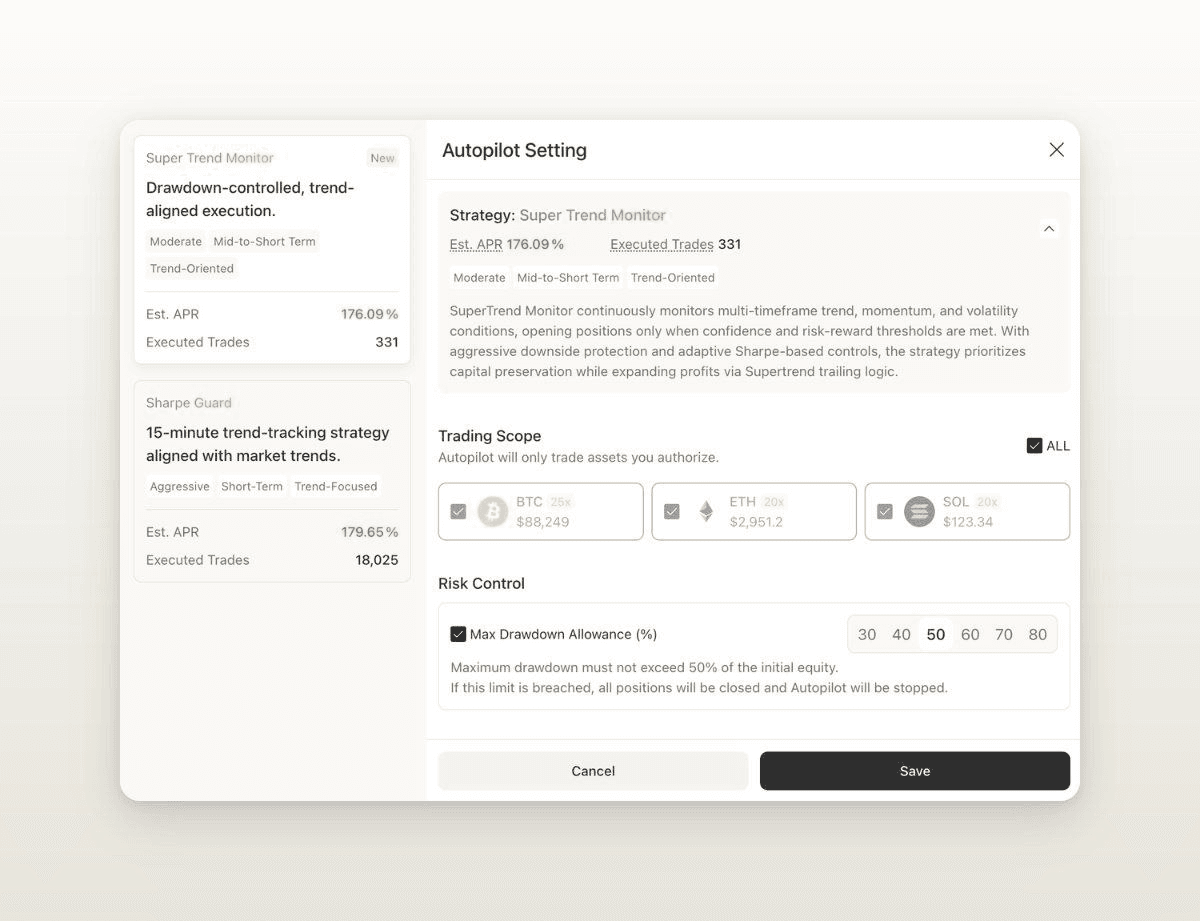
Task: Pick the 80 drawdown value
Action: tap(1038, 635)
